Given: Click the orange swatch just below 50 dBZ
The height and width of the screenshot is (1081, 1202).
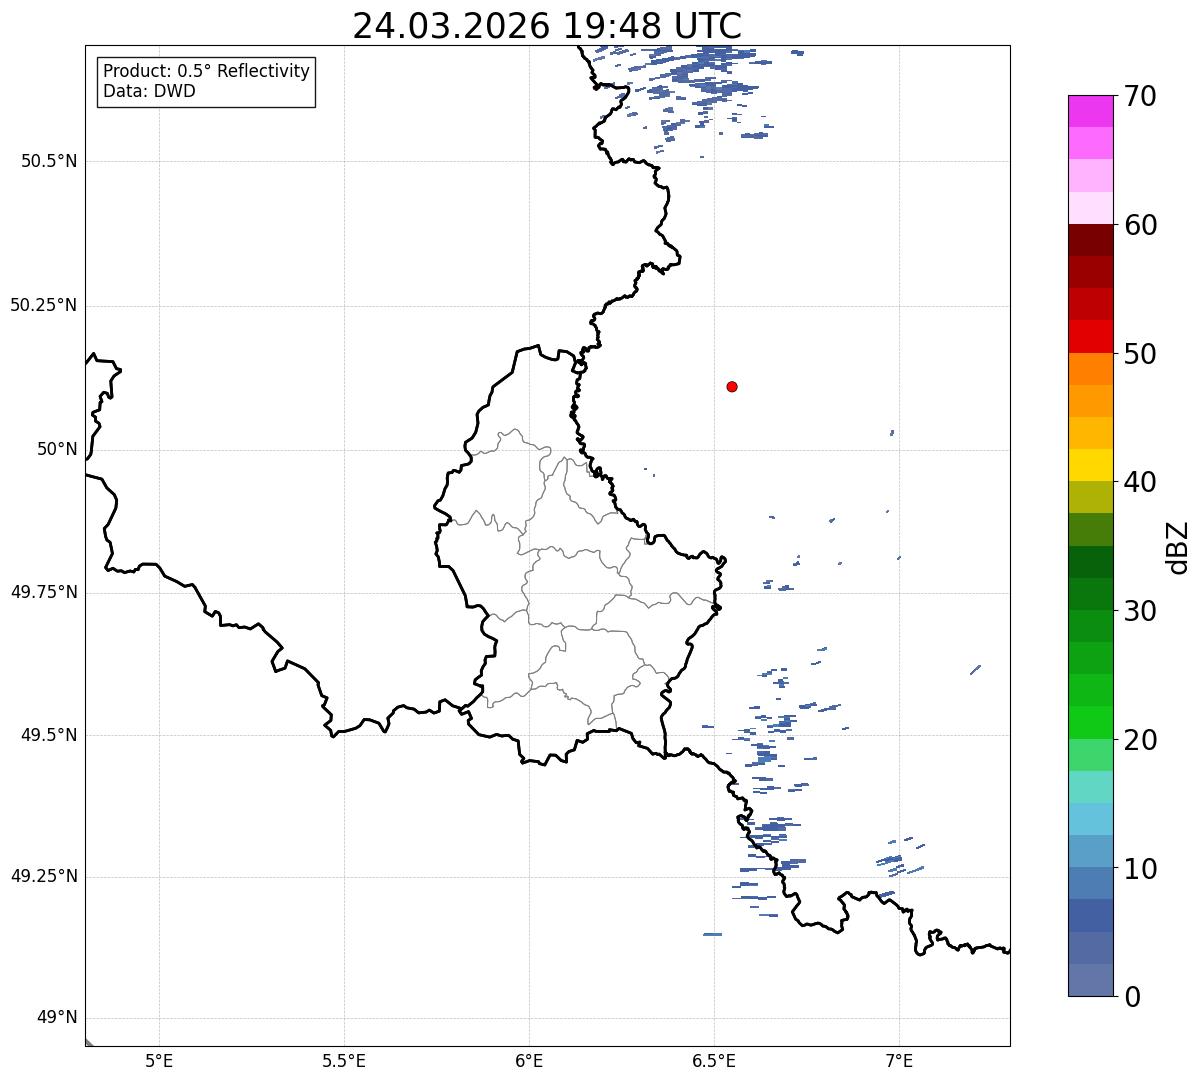Looking at the screenshot, I should tap(1090, 369).
